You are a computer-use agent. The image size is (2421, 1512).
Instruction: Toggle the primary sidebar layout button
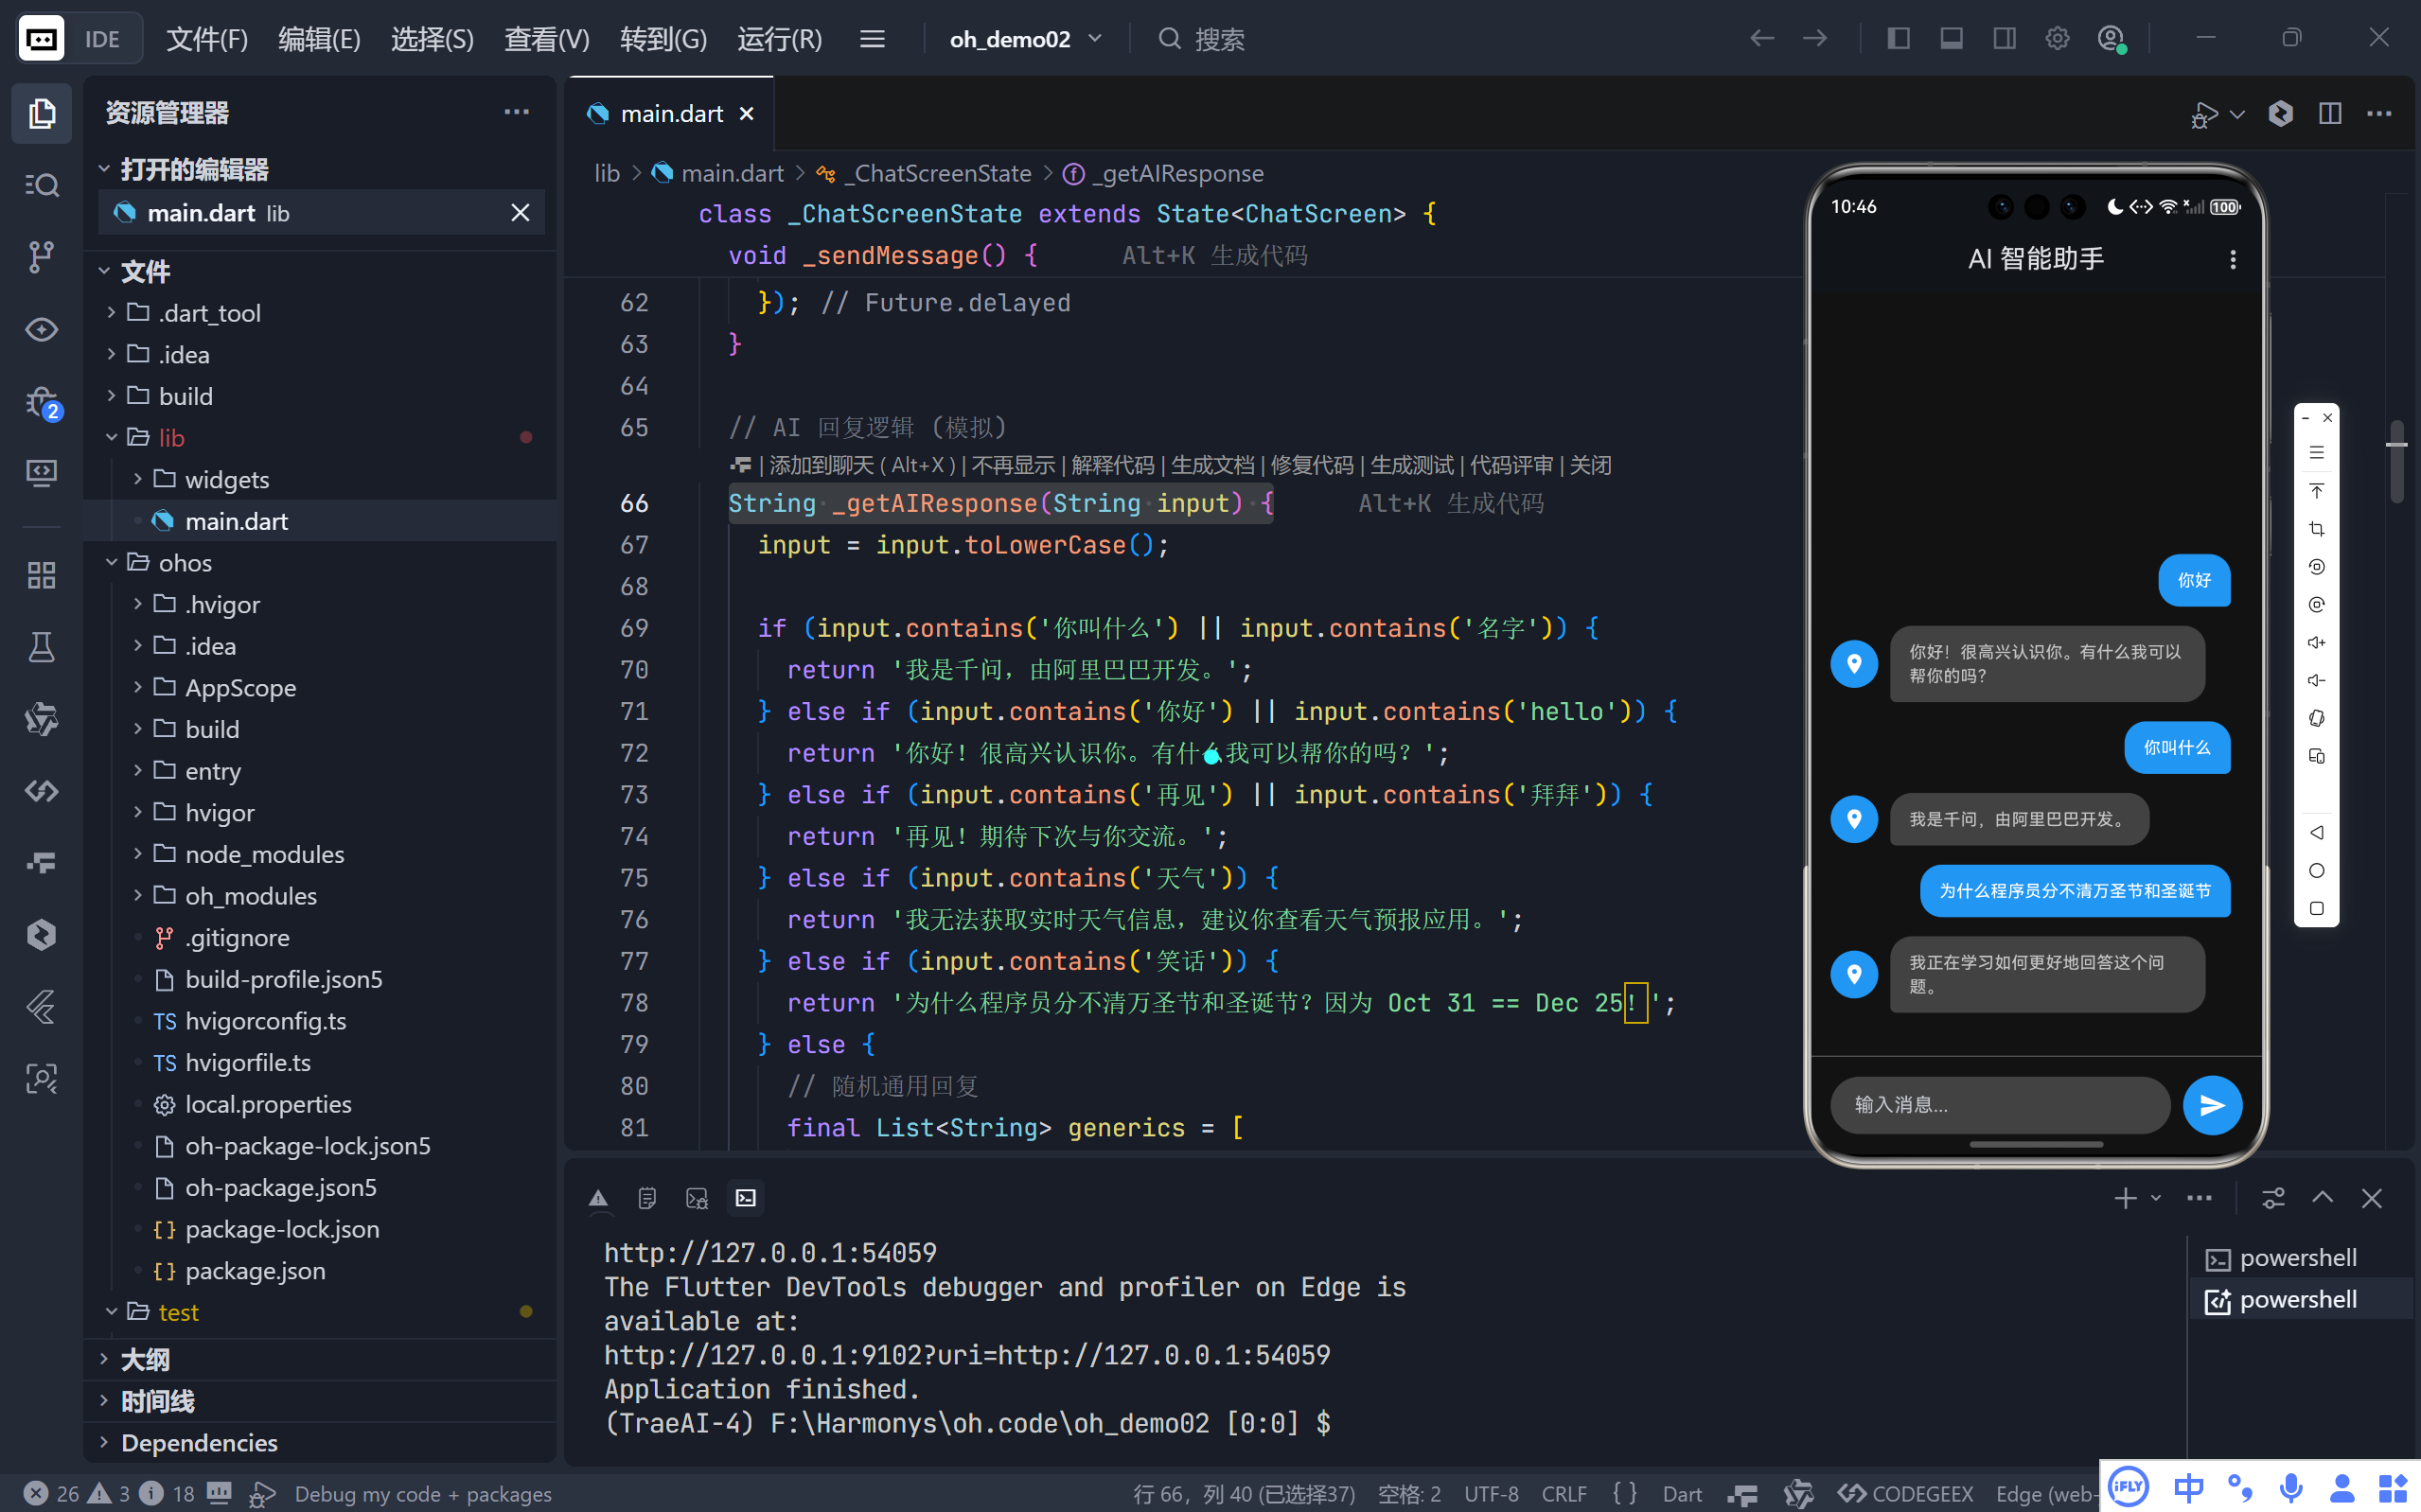coord(1898,39)
